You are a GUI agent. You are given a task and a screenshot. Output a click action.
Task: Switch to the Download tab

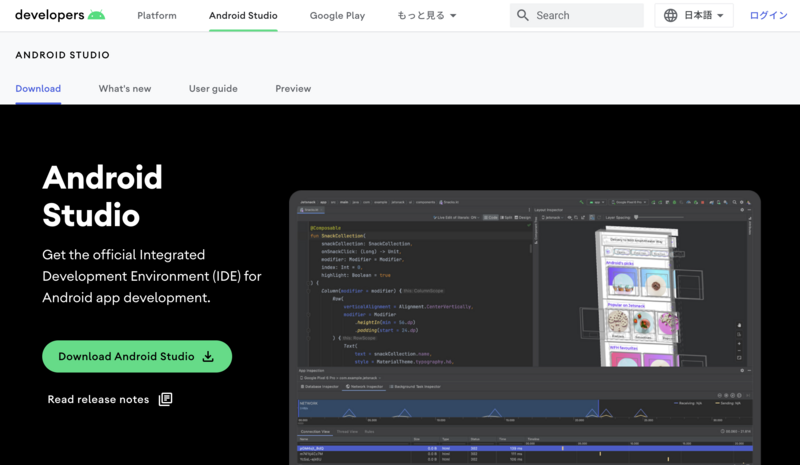[x=38, y=89]
